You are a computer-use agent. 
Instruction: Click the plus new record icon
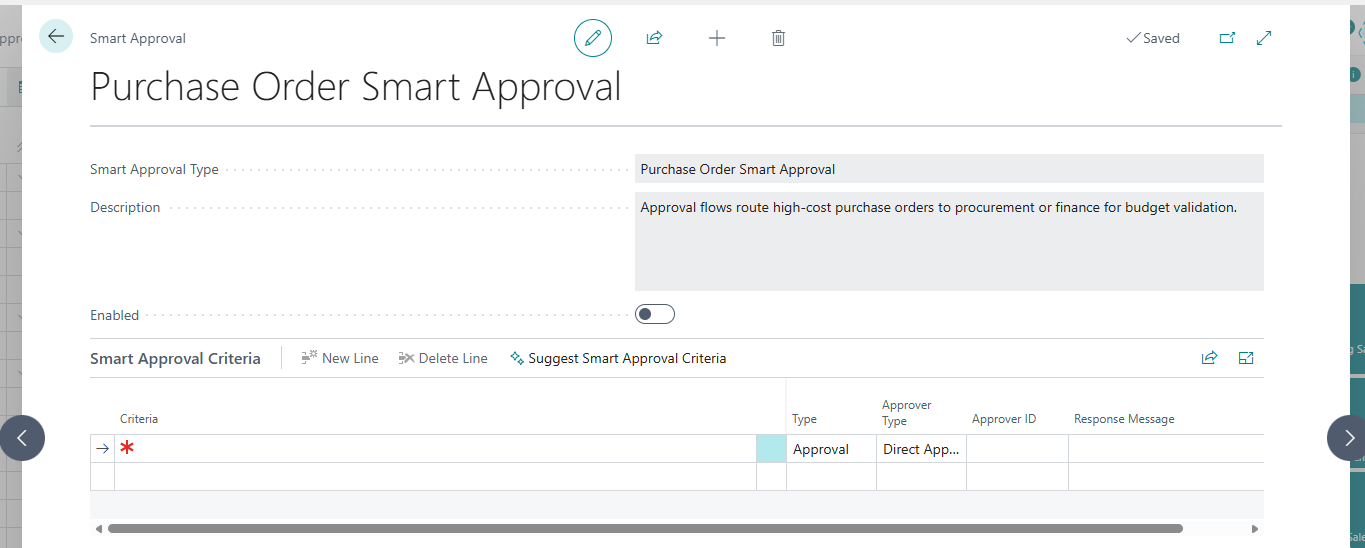(x=716, y=38)
